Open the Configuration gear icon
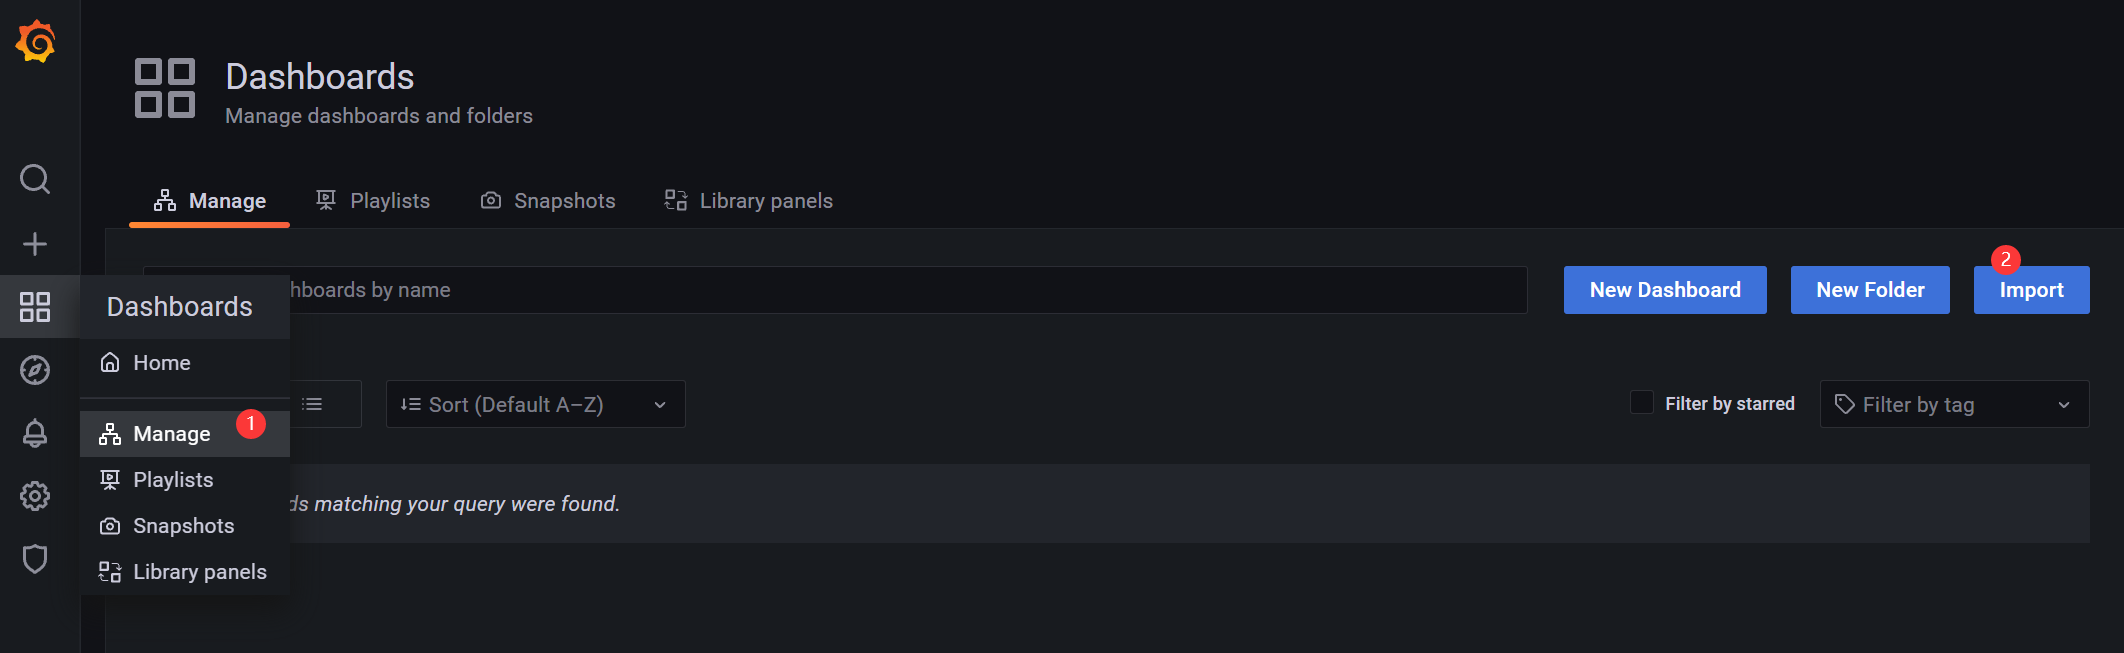 [35, 496]
